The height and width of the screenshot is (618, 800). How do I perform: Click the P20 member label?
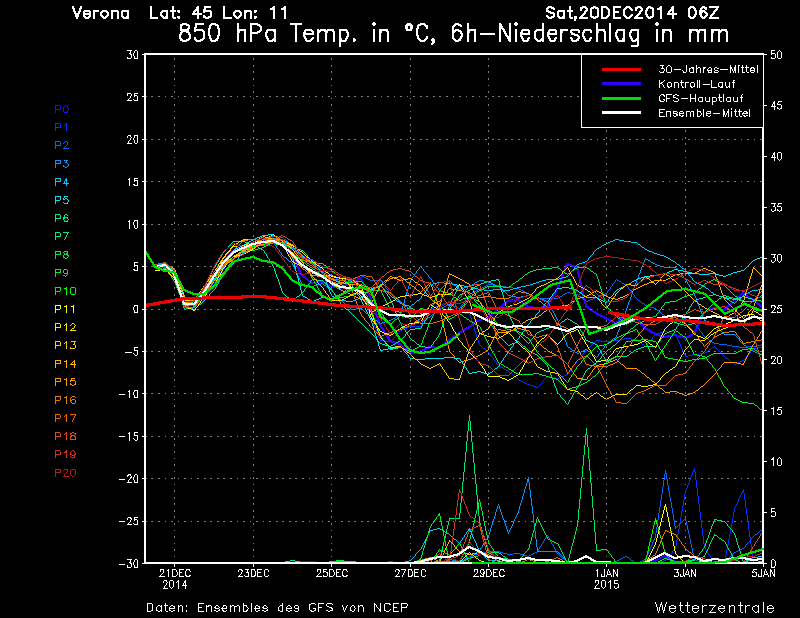pyautogui.click(x=65, y=473)
